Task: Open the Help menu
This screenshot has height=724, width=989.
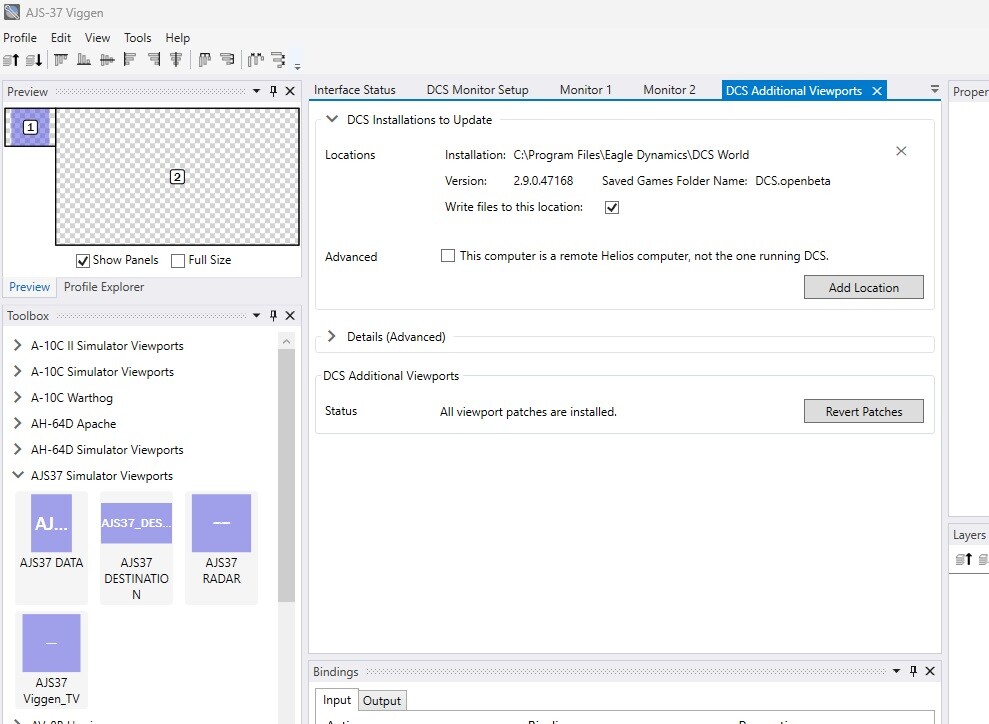Action: [177, 38]
